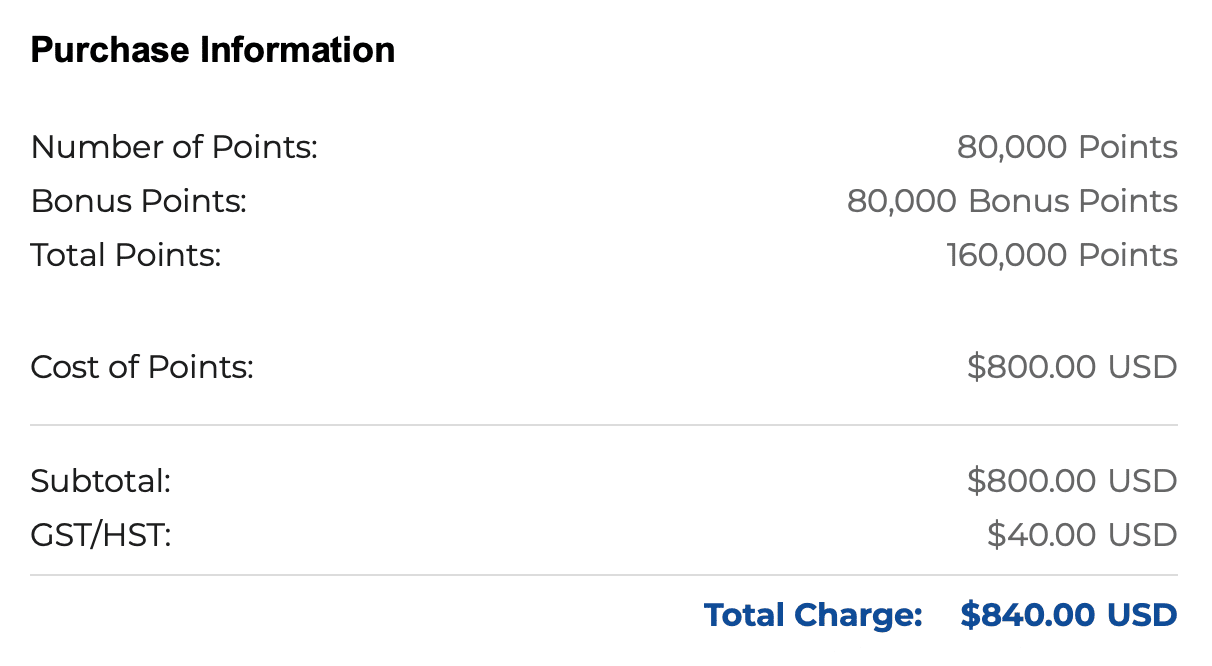Image resolution: width=1212 pixels, height=666 pixels.
Task: Click "GST" in the tax label
Action: pyautogui.click(x=59, y=536)
